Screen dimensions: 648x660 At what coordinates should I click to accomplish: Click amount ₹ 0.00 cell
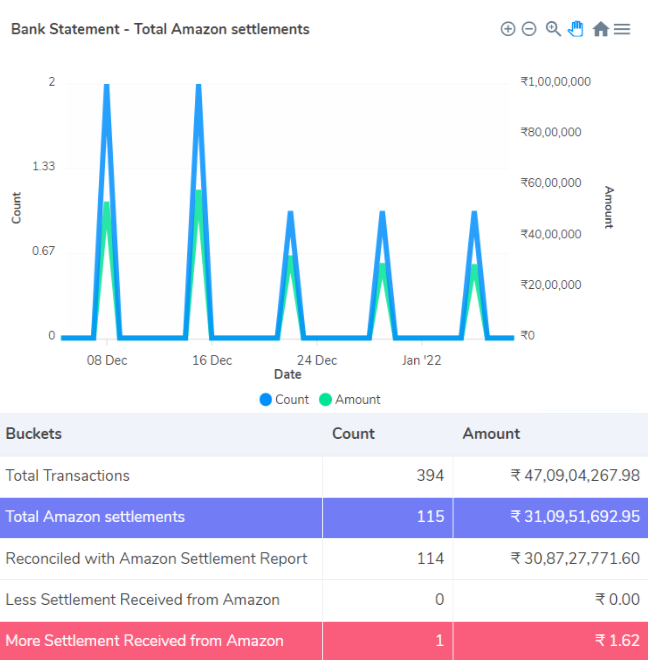point(617,599)
